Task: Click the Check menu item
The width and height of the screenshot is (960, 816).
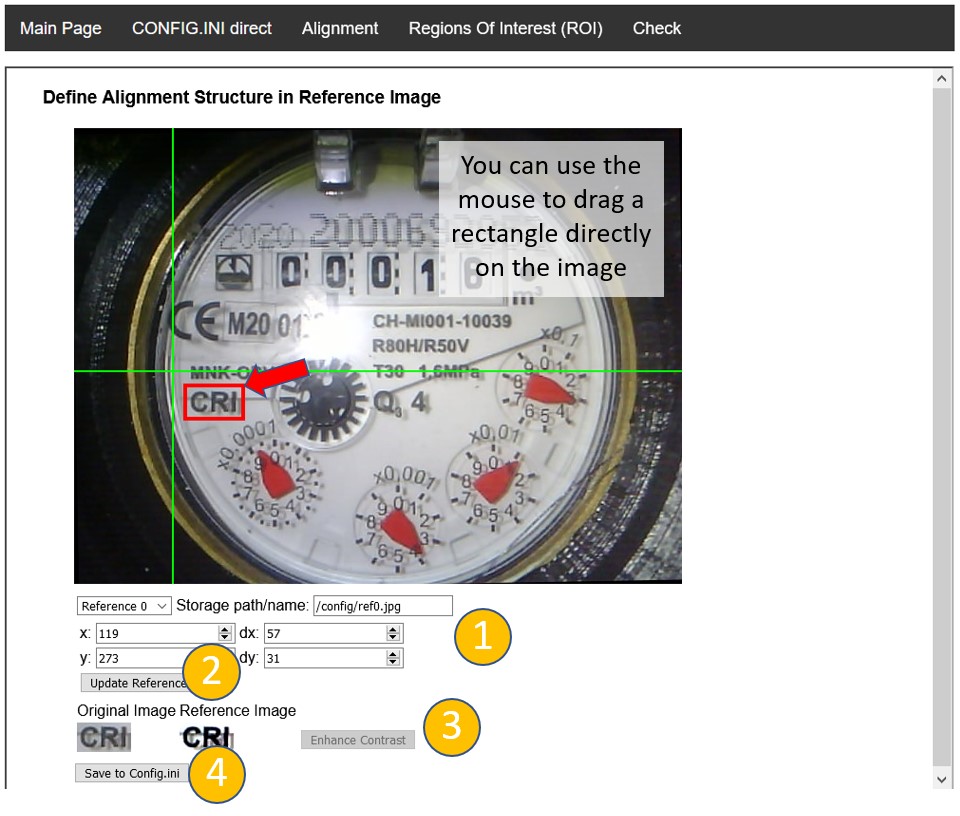Action: pyautogui.click(x=656, y=28)
